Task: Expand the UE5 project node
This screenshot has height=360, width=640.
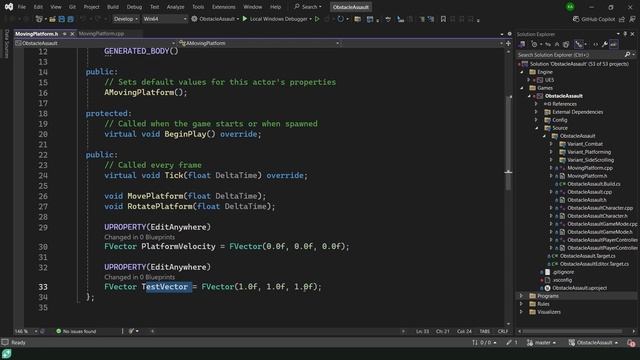Action: (529, 80)
